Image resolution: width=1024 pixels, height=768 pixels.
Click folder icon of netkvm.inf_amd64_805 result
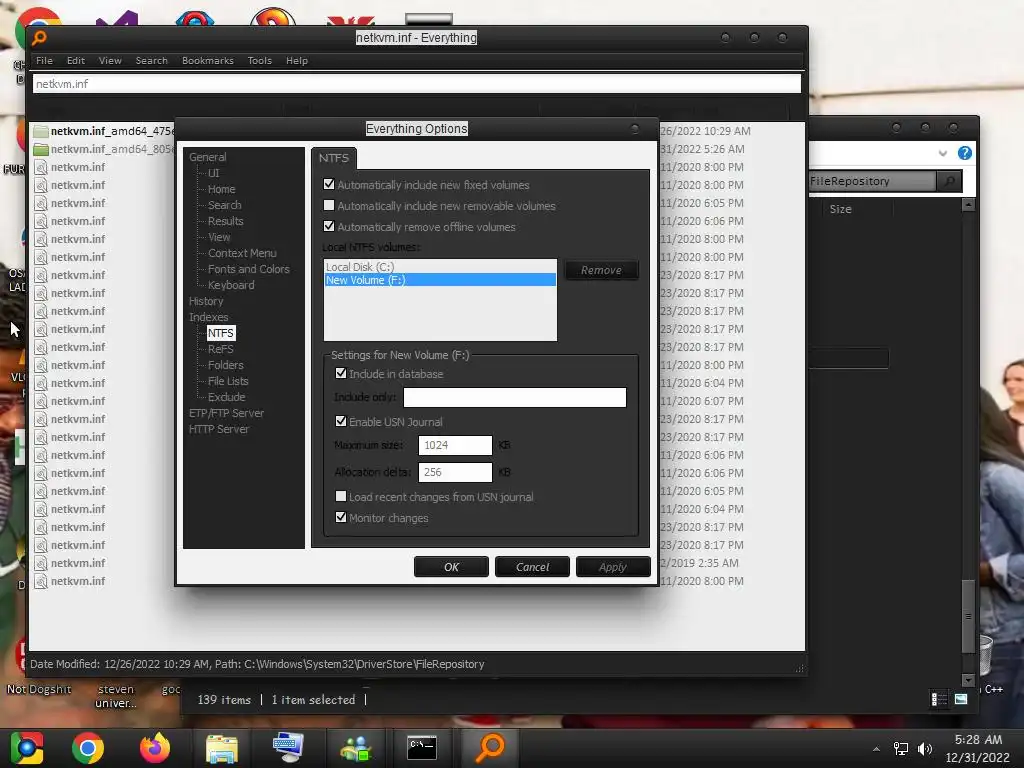pos(41,150)
